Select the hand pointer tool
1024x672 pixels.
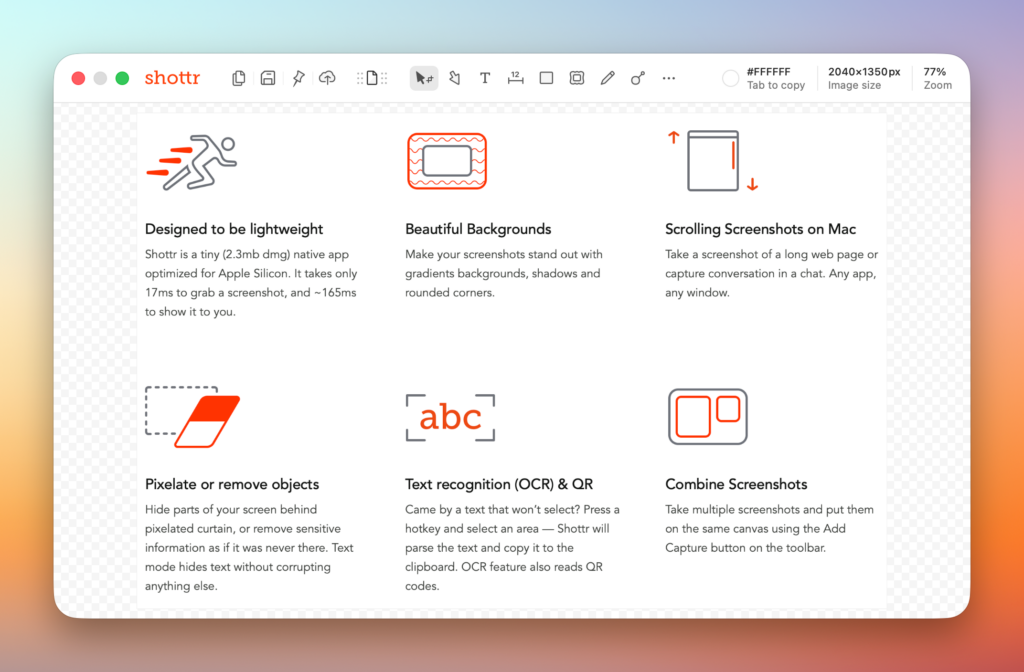pos(454,78)
